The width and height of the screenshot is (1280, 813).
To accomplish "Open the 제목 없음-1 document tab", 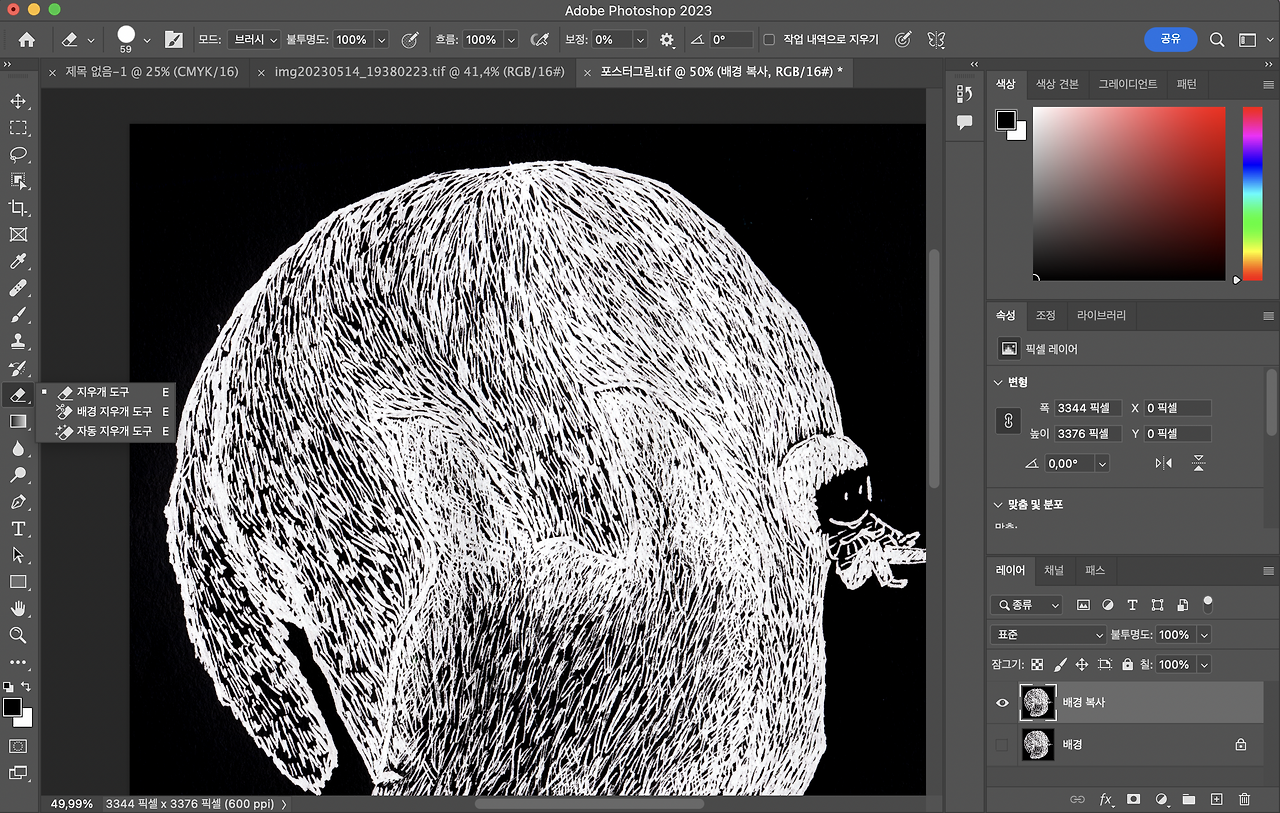I will click(x=151, y=72).
